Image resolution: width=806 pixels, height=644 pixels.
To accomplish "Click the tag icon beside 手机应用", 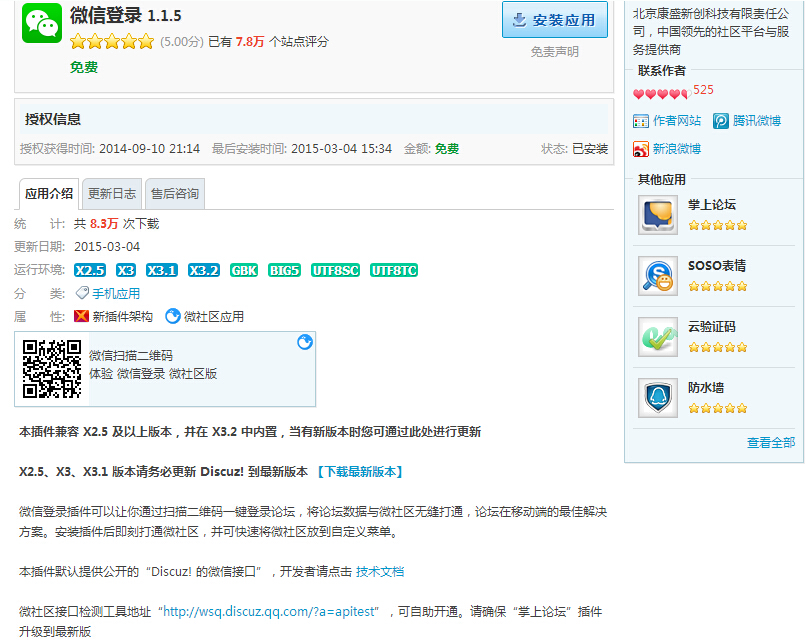I will click(x=82, y=293).
